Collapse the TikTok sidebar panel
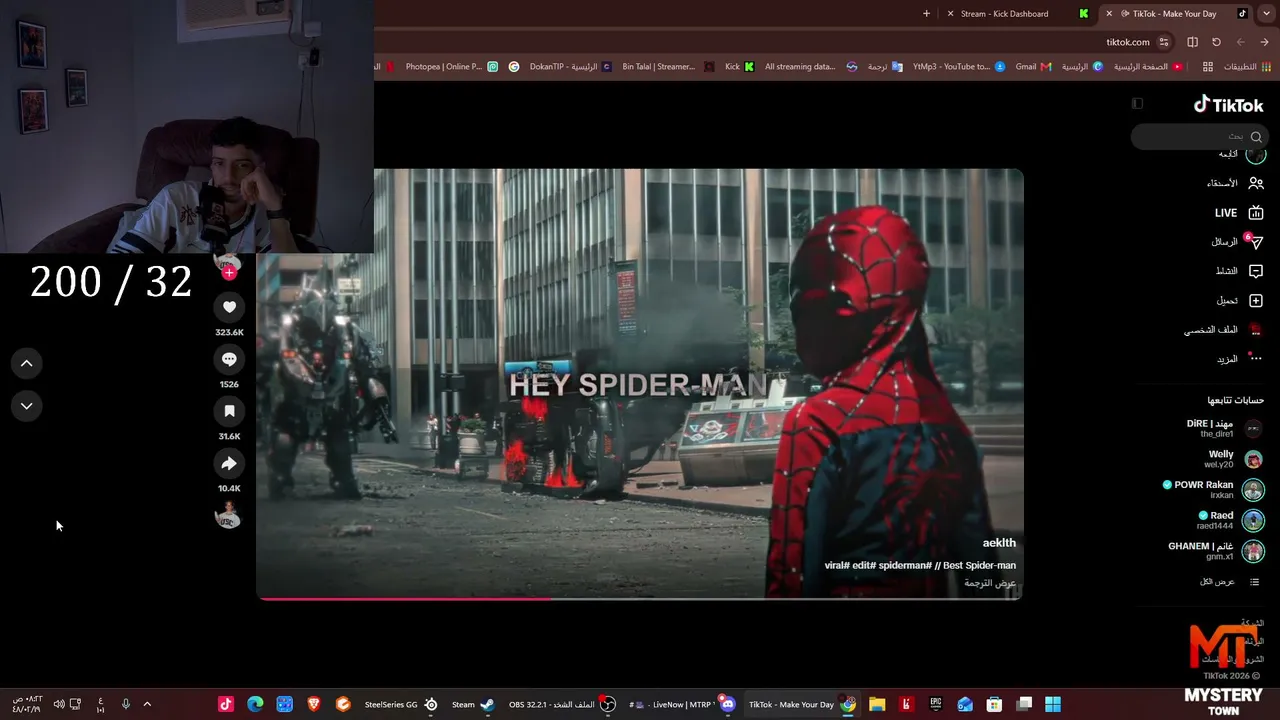The image size is (1280, 720). (x=1137, y=103)
